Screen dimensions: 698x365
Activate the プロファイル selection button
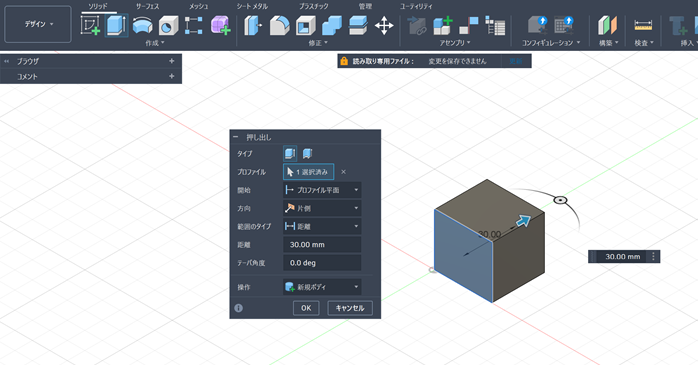[308, 172]
